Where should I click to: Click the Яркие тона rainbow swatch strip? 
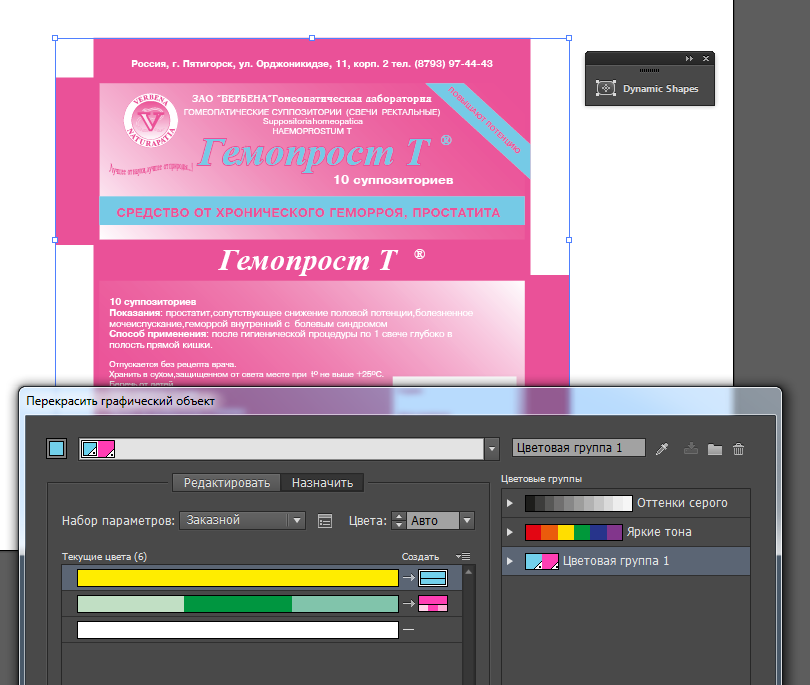coord(573,532)
